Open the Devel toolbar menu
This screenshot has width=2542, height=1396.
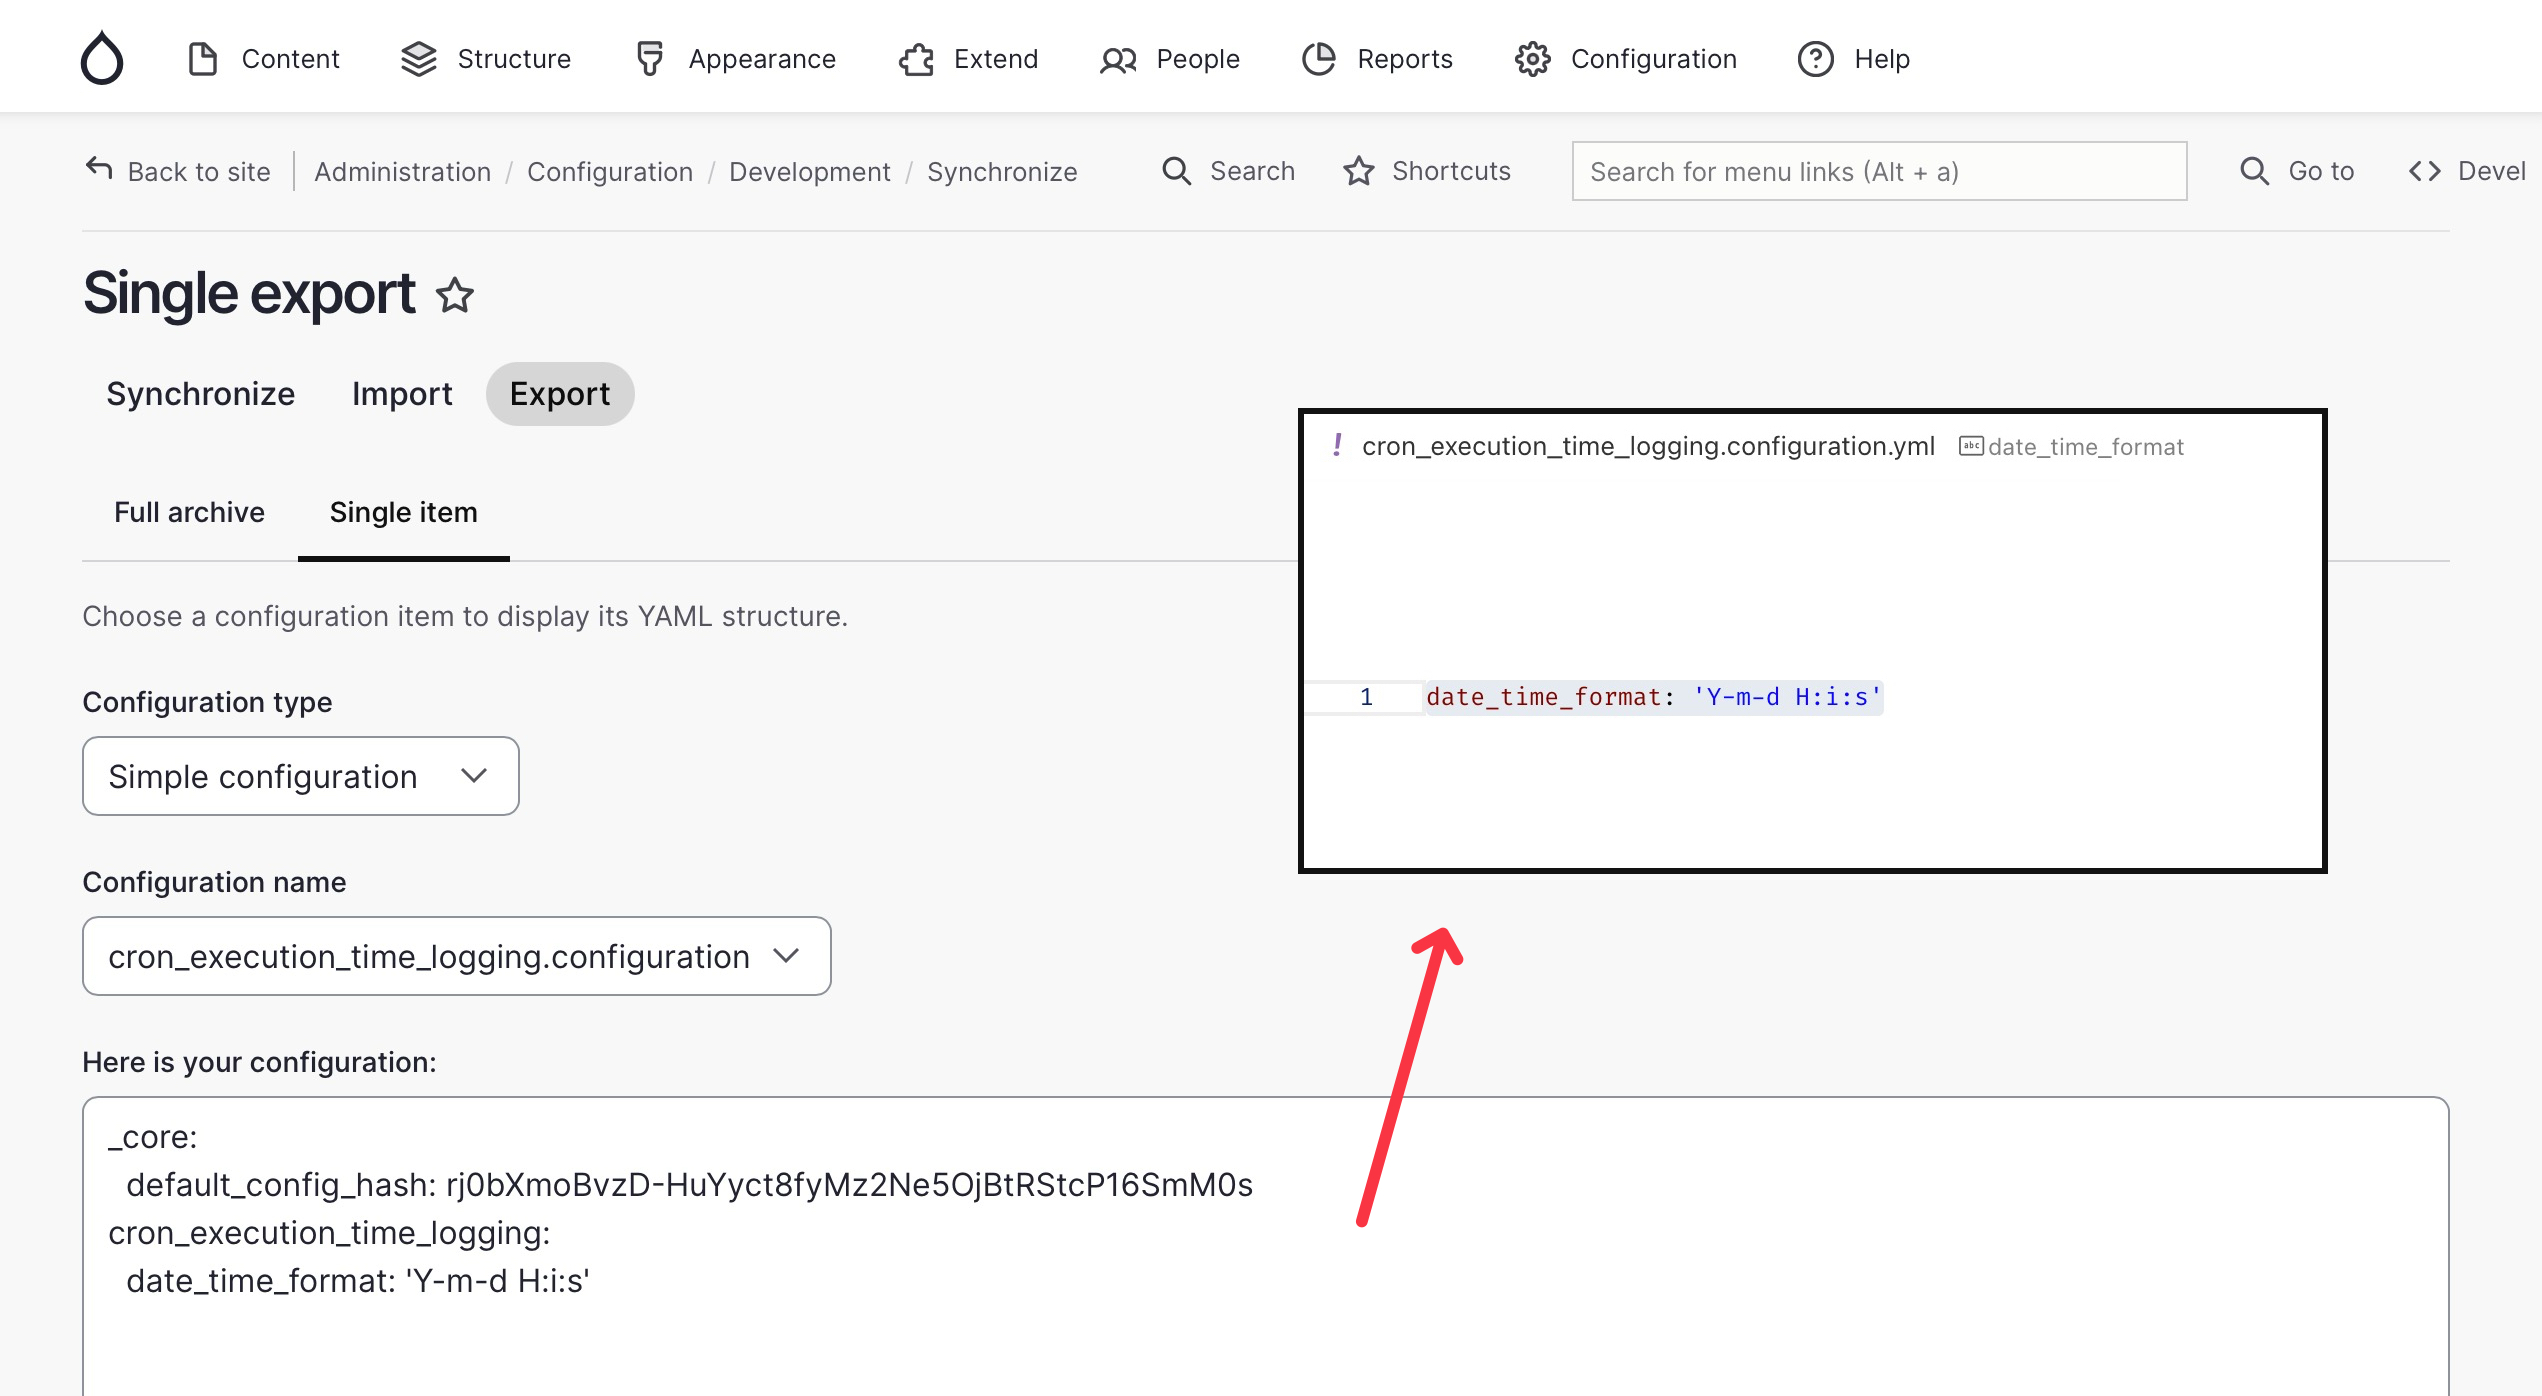point(2468,171)
